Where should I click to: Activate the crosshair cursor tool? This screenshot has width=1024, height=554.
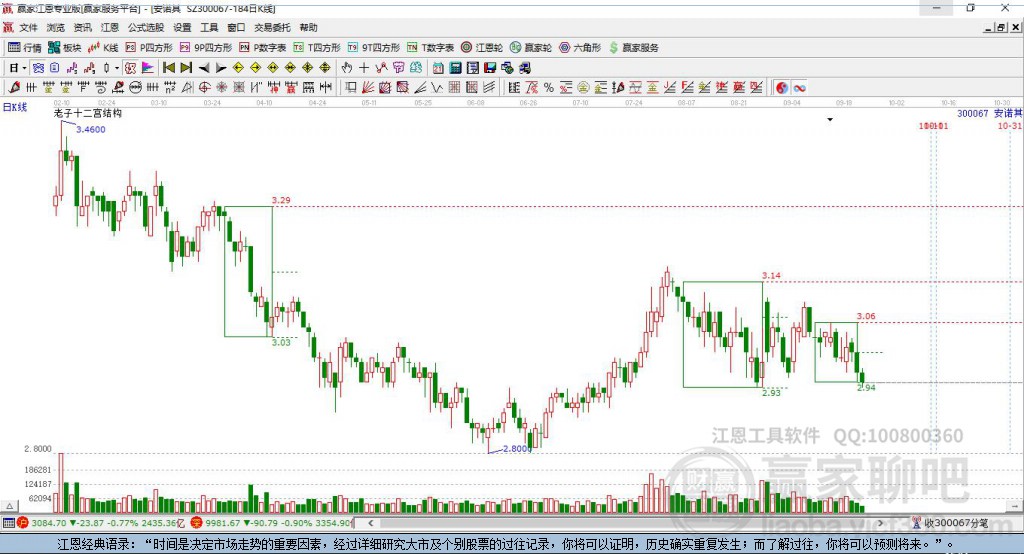coord(364,67)
